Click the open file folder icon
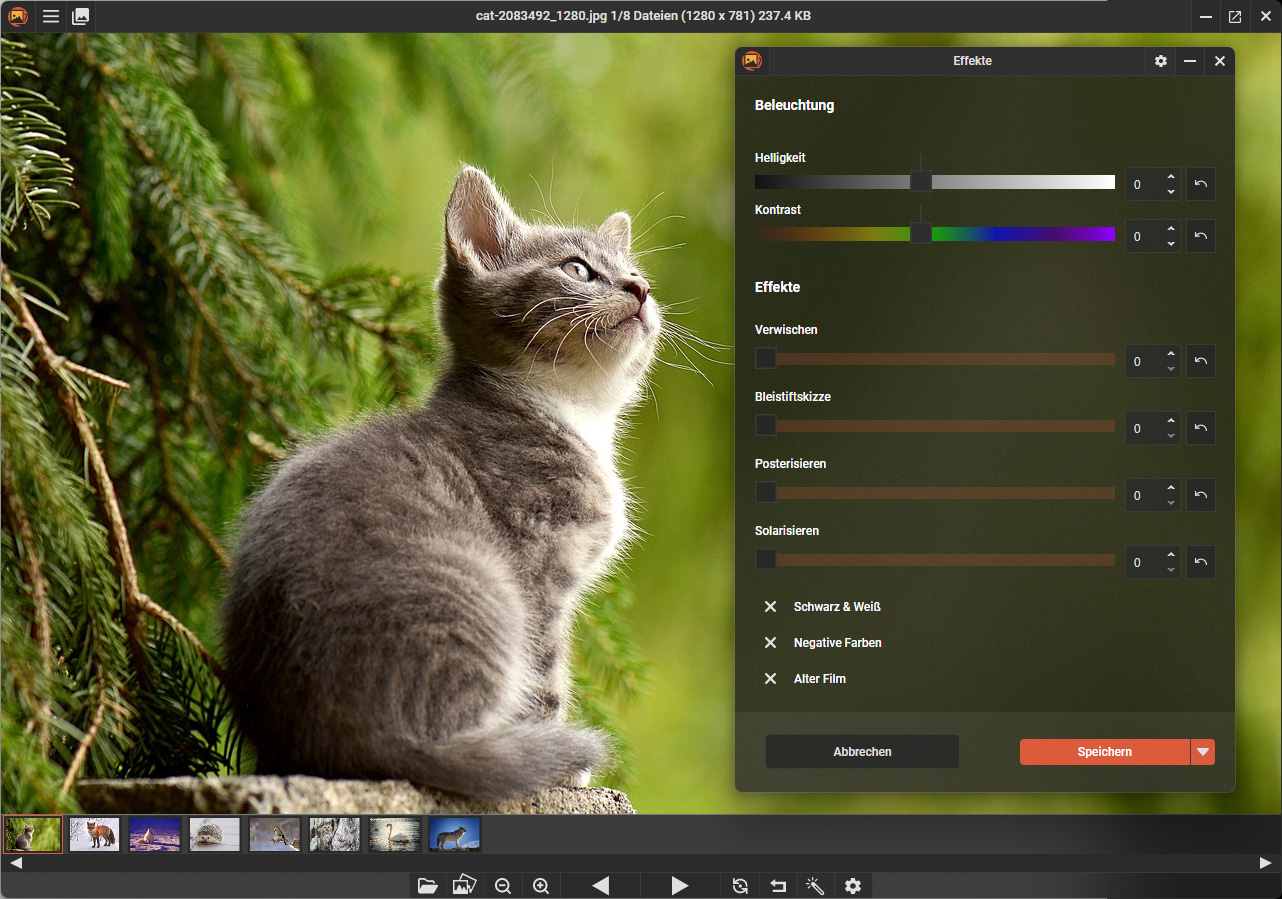 coord(428,886)
